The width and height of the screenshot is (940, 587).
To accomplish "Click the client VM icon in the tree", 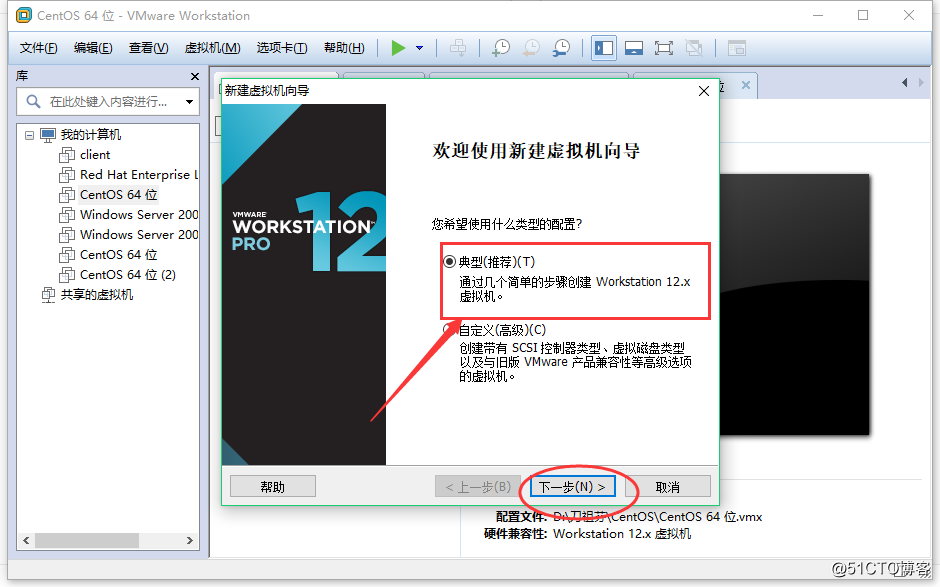I will (67, 155).
